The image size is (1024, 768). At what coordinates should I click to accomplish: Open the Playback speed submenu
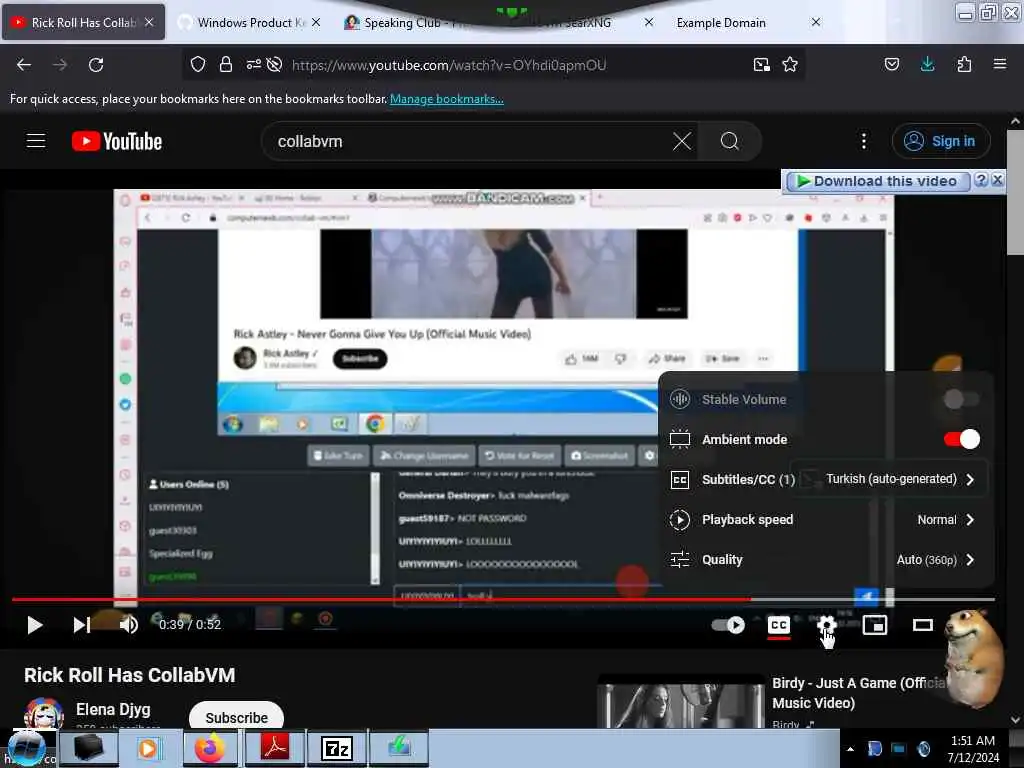pos(827,520)
